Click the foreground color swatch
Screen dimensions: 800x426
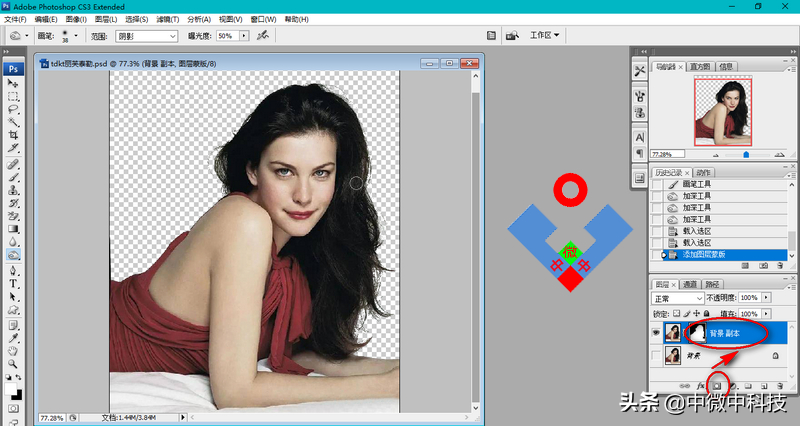(x=10, y=379)
